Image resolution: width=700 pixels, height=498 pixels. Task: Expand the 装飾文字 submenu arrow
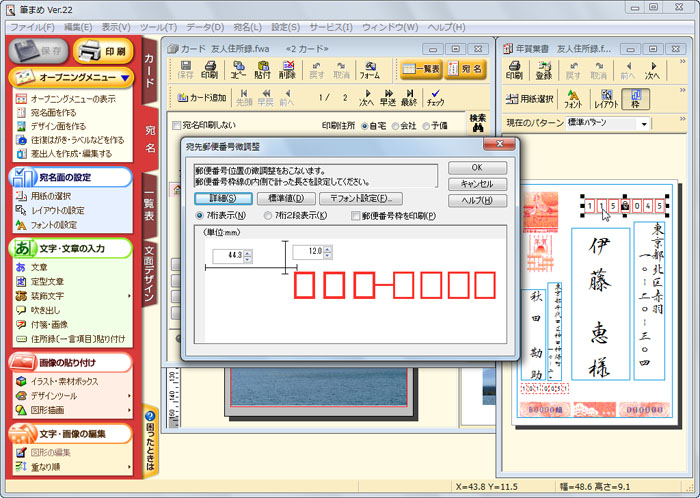[x=130, y=296]
